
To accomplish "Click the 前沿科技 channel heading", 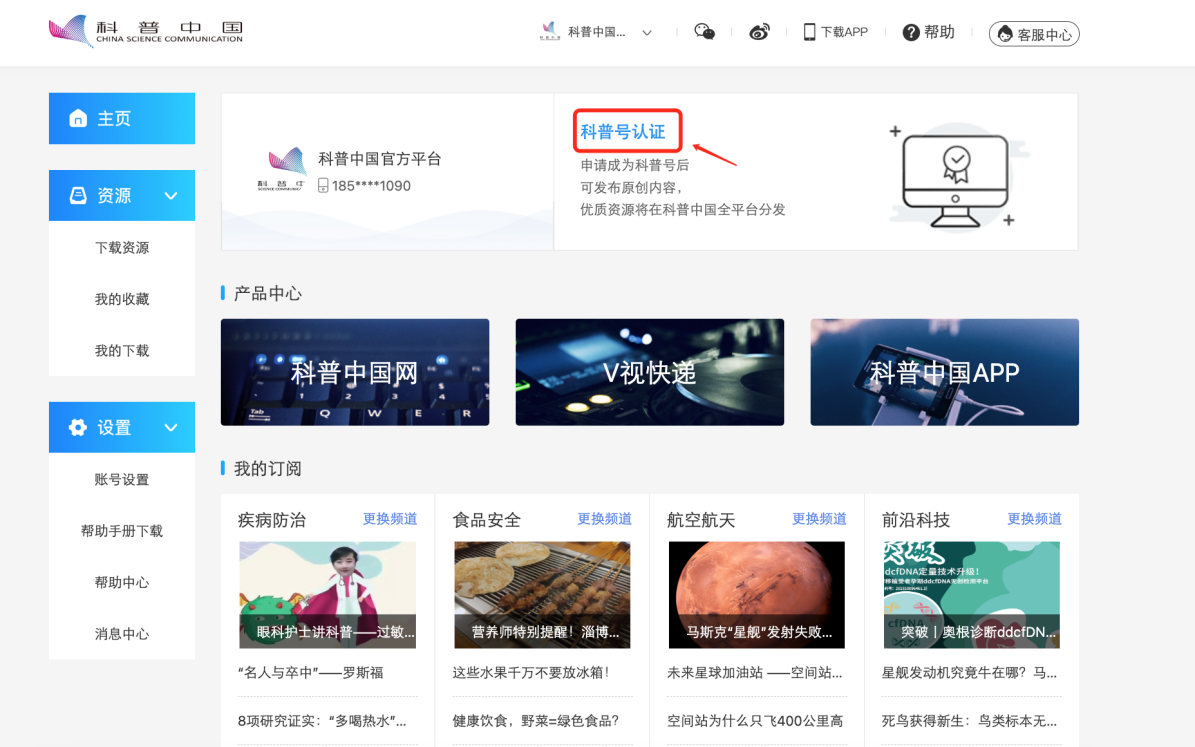I will (916, 520).
